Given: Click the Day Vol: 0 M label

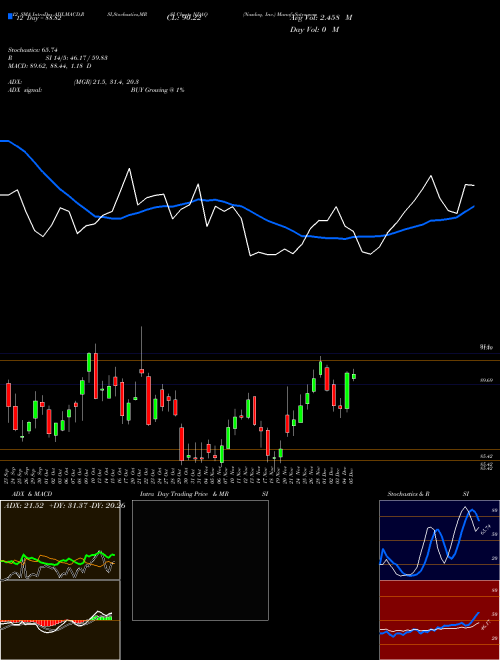Looking at the screenshot, I should click(x=314, y=29).
